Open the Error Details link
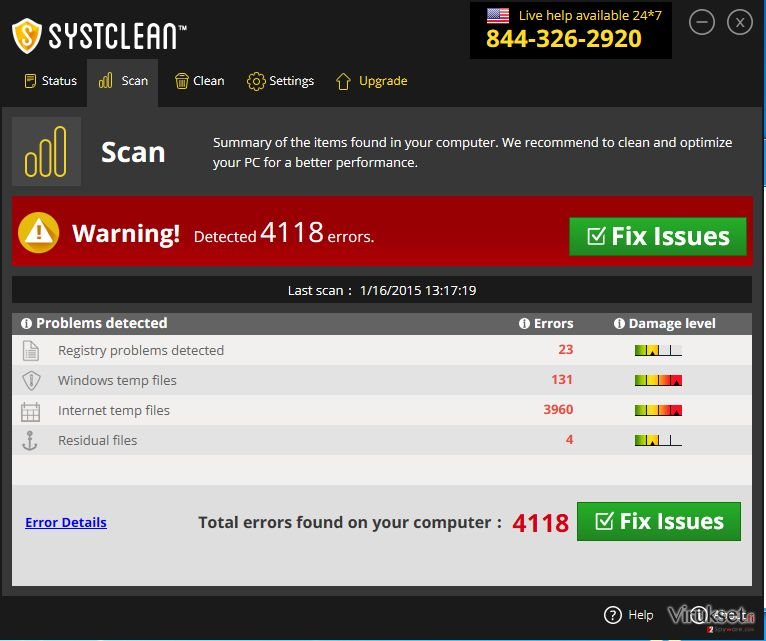This screenshot has height=641, width=766. [66, 522]
